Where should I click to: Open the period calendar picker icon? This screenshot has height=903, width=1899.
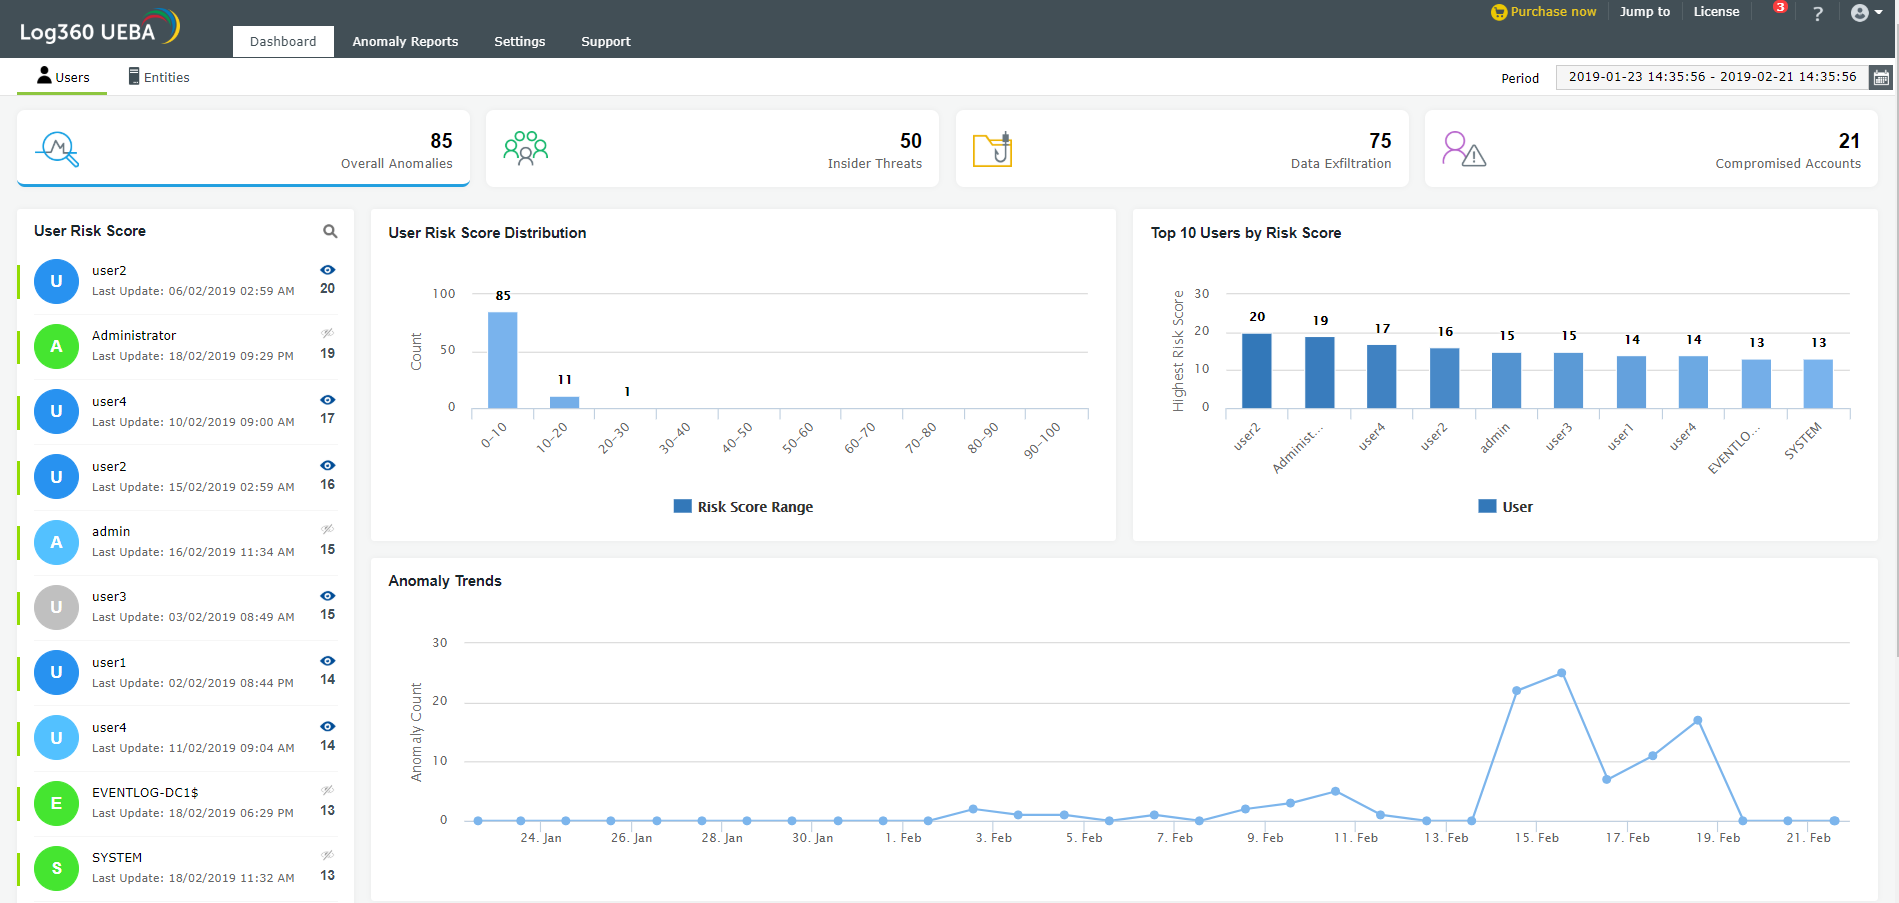(1881, 78)
